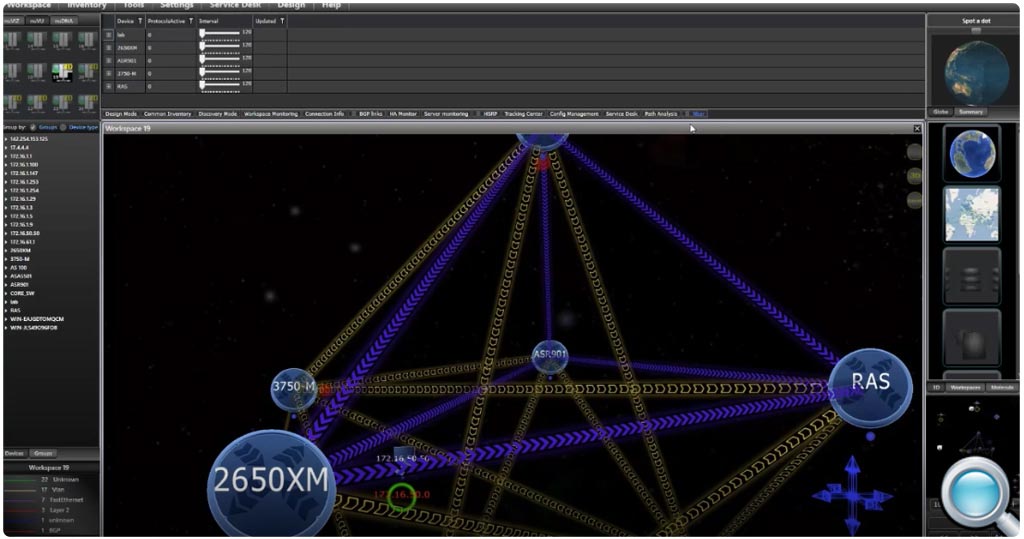This screenshot has width=1024, height=539.
Task: Expand the 3750-M row in device table
Action: click(108, 73)
